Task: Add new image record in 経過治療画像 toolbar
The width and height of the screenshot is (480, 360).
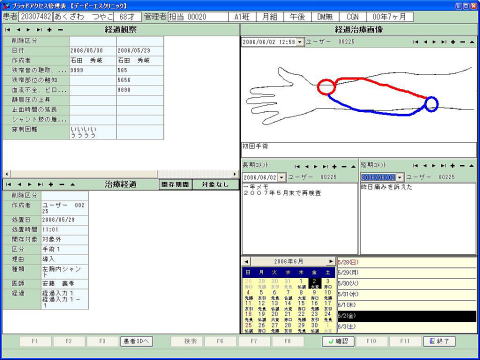Action: tap(453, 42)
